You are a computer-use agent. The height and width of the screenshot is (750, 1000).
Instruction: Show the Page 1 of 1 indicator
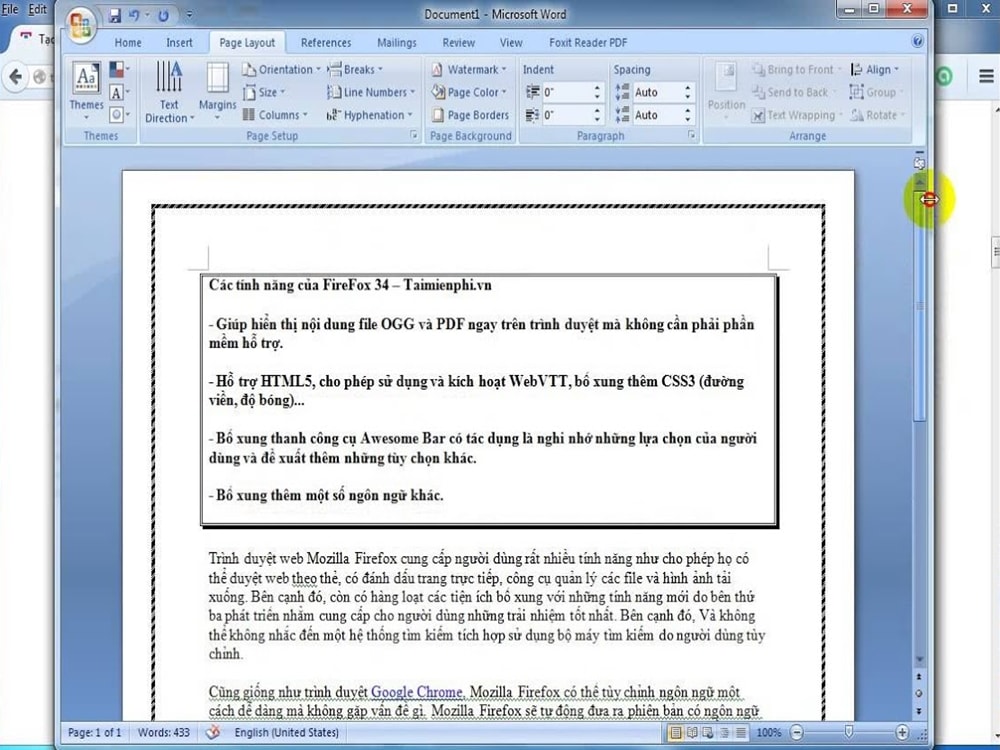point(94,732)
